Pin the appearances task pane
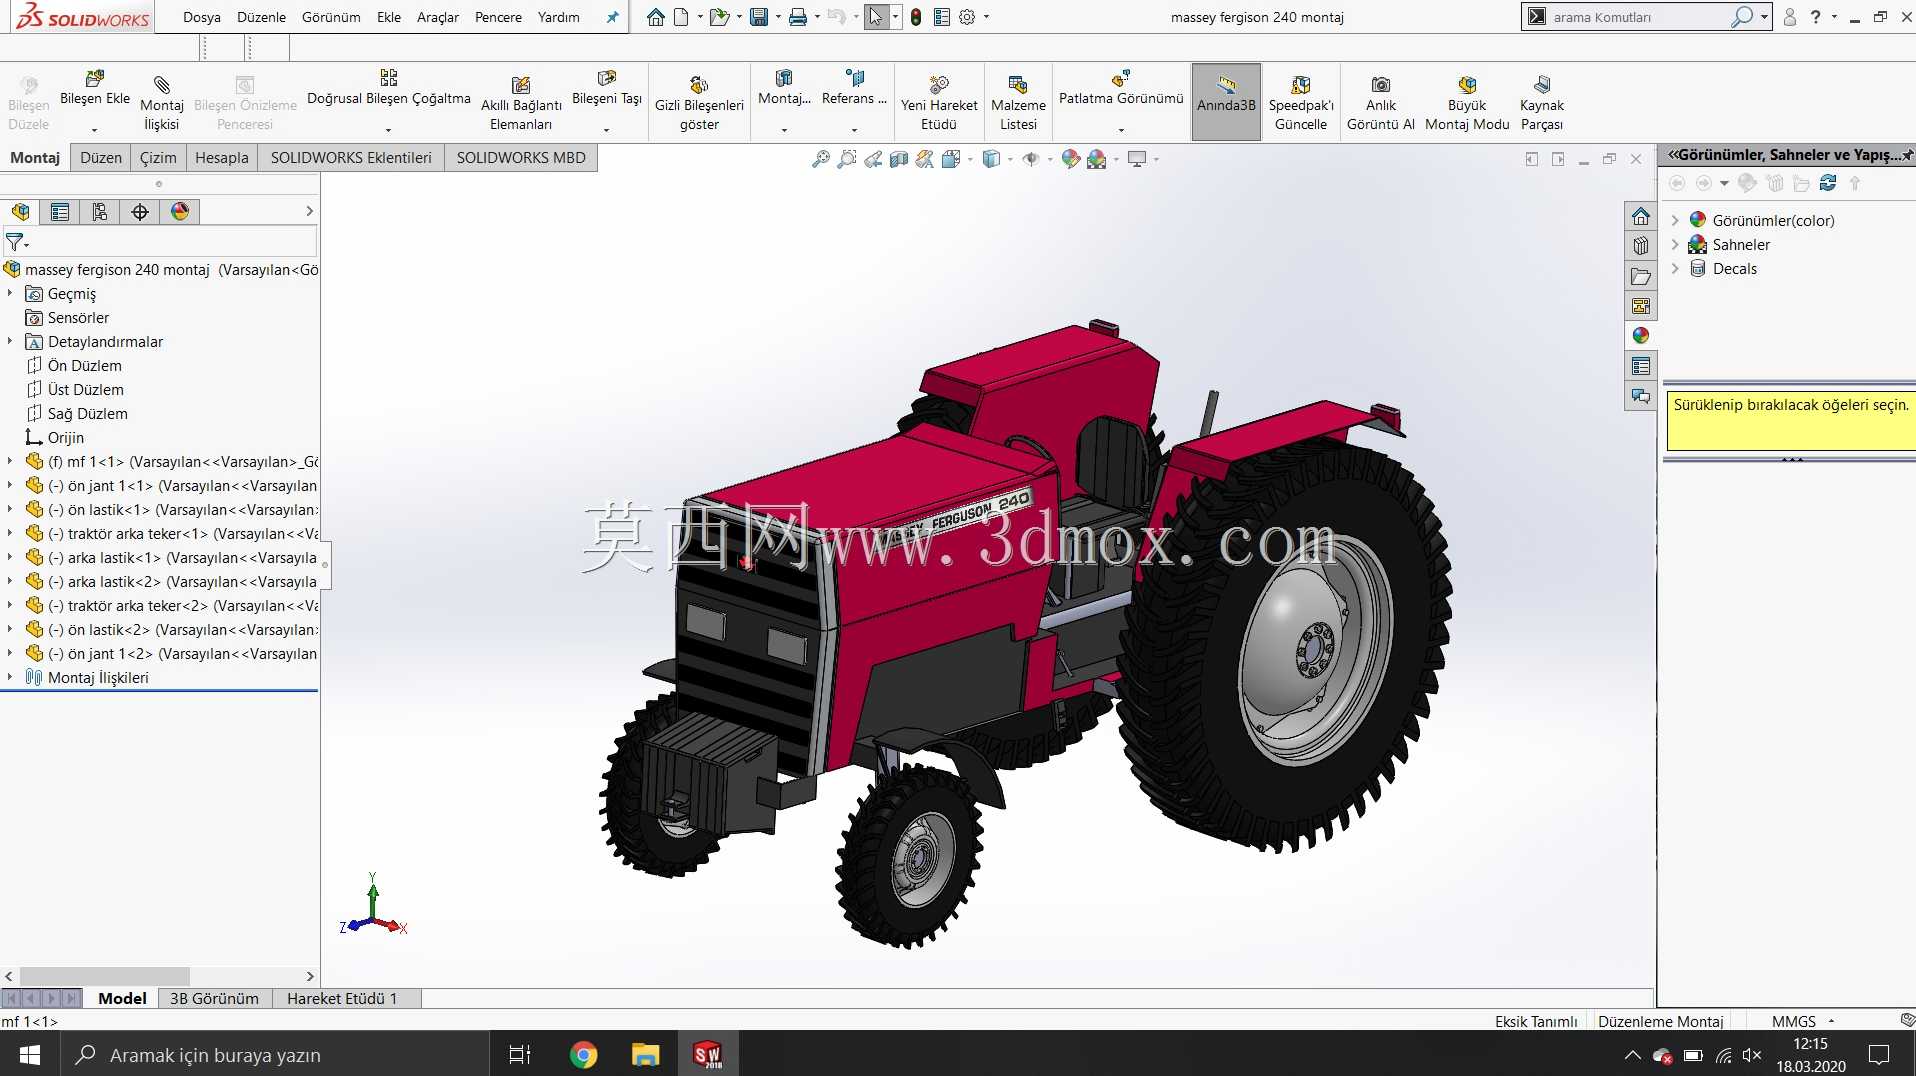The image size is (1916, 1076). coord(1907,155)
